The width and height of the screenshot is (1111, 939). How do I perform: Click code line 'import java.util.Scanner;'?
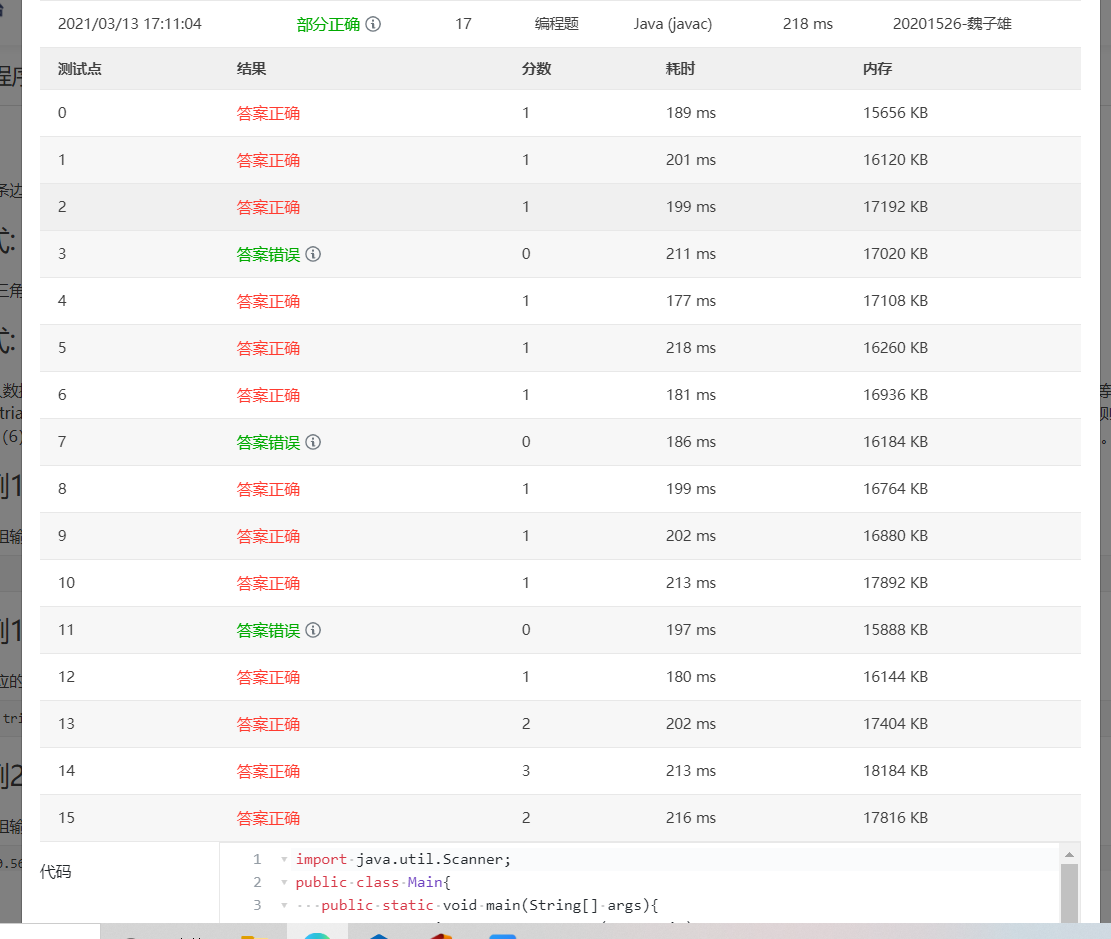403,860
